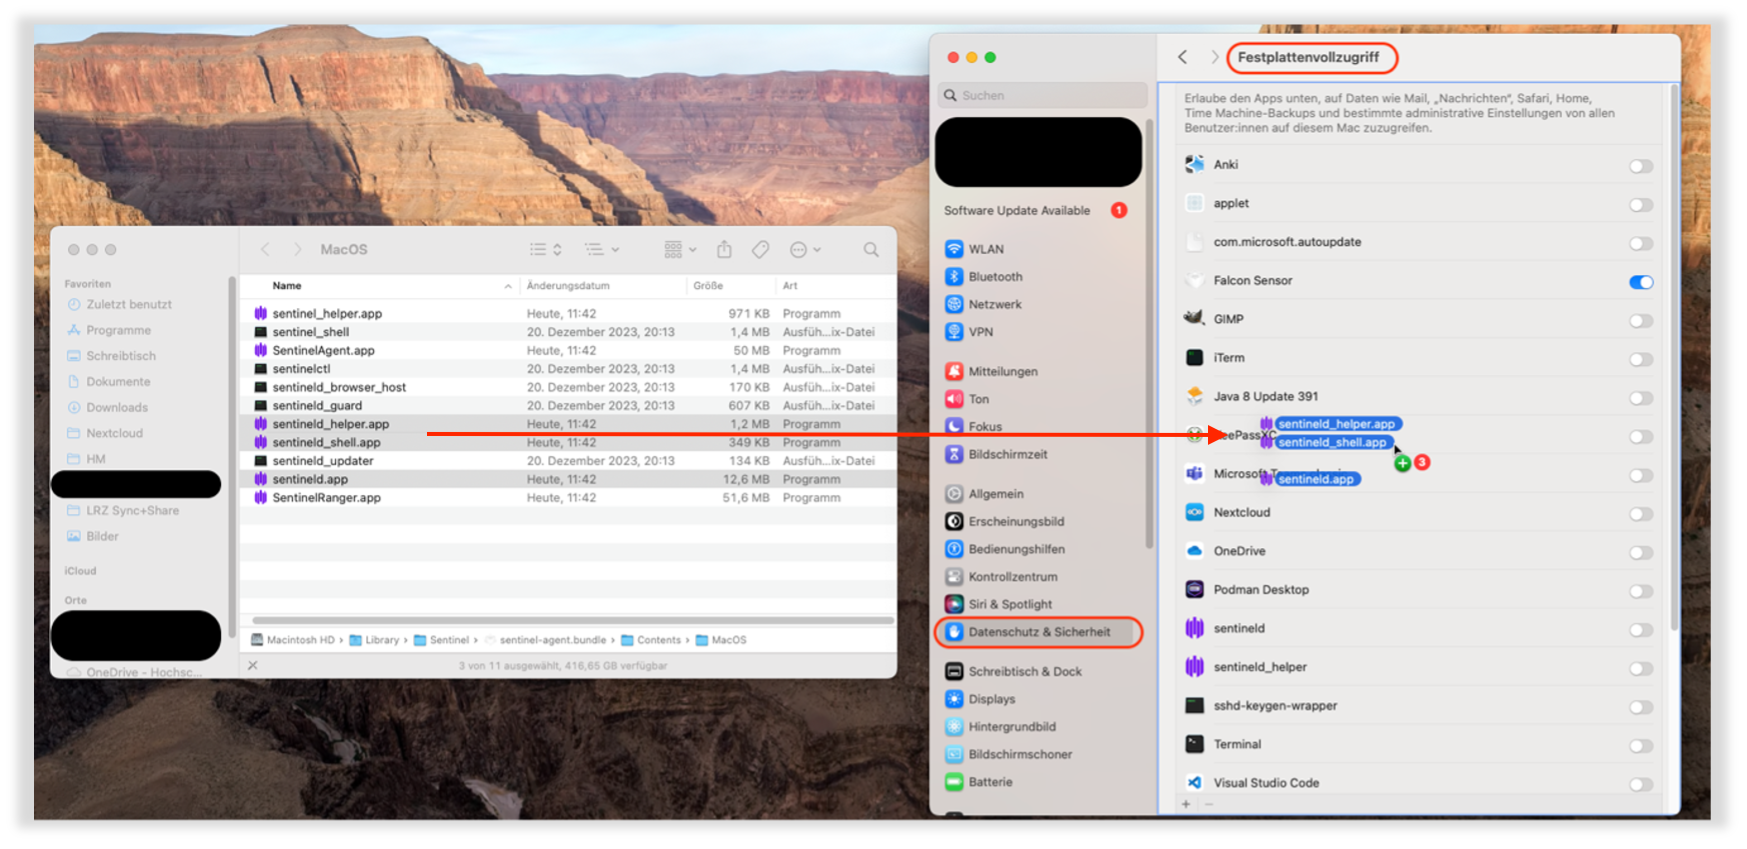Click the Suchen search field
1747x849 pixels.
[1042, 96]
